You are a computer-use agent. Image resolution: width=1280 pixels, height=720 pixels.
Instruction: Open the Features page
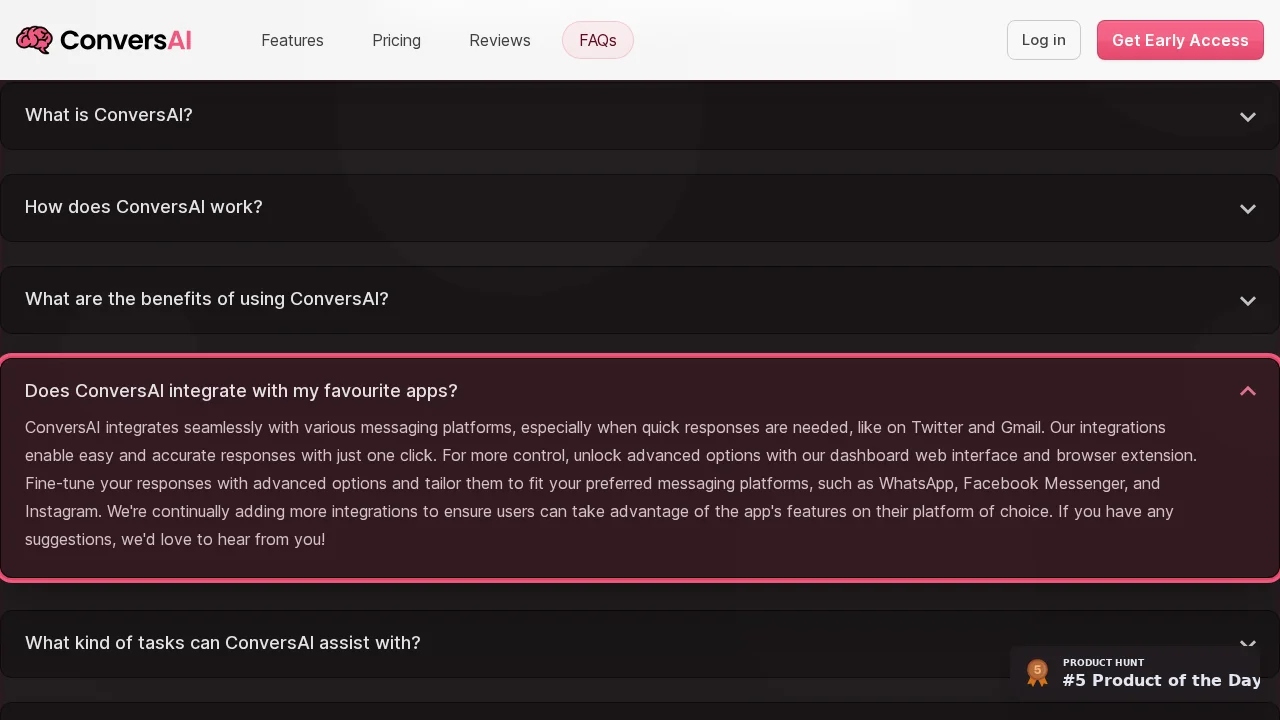(292, 40)
